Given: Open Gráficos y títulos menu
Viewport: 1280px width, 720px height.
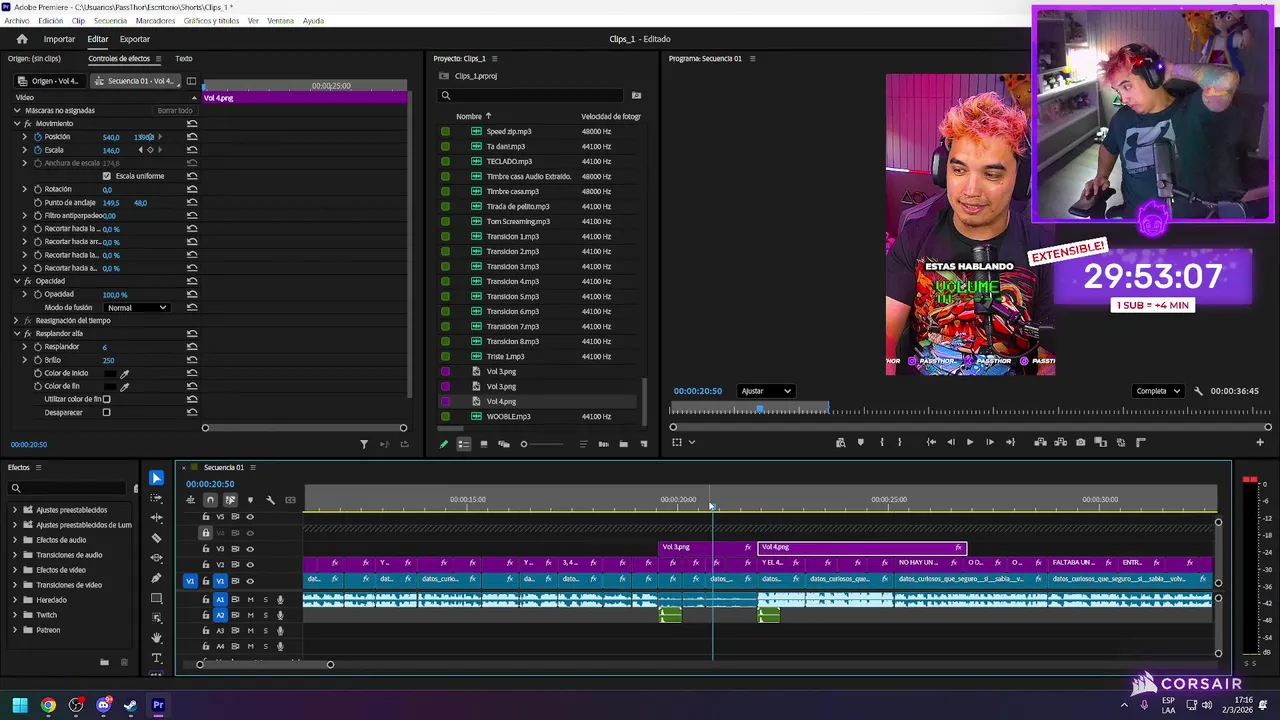Looking at the screenshot, I should click(211, 20).
